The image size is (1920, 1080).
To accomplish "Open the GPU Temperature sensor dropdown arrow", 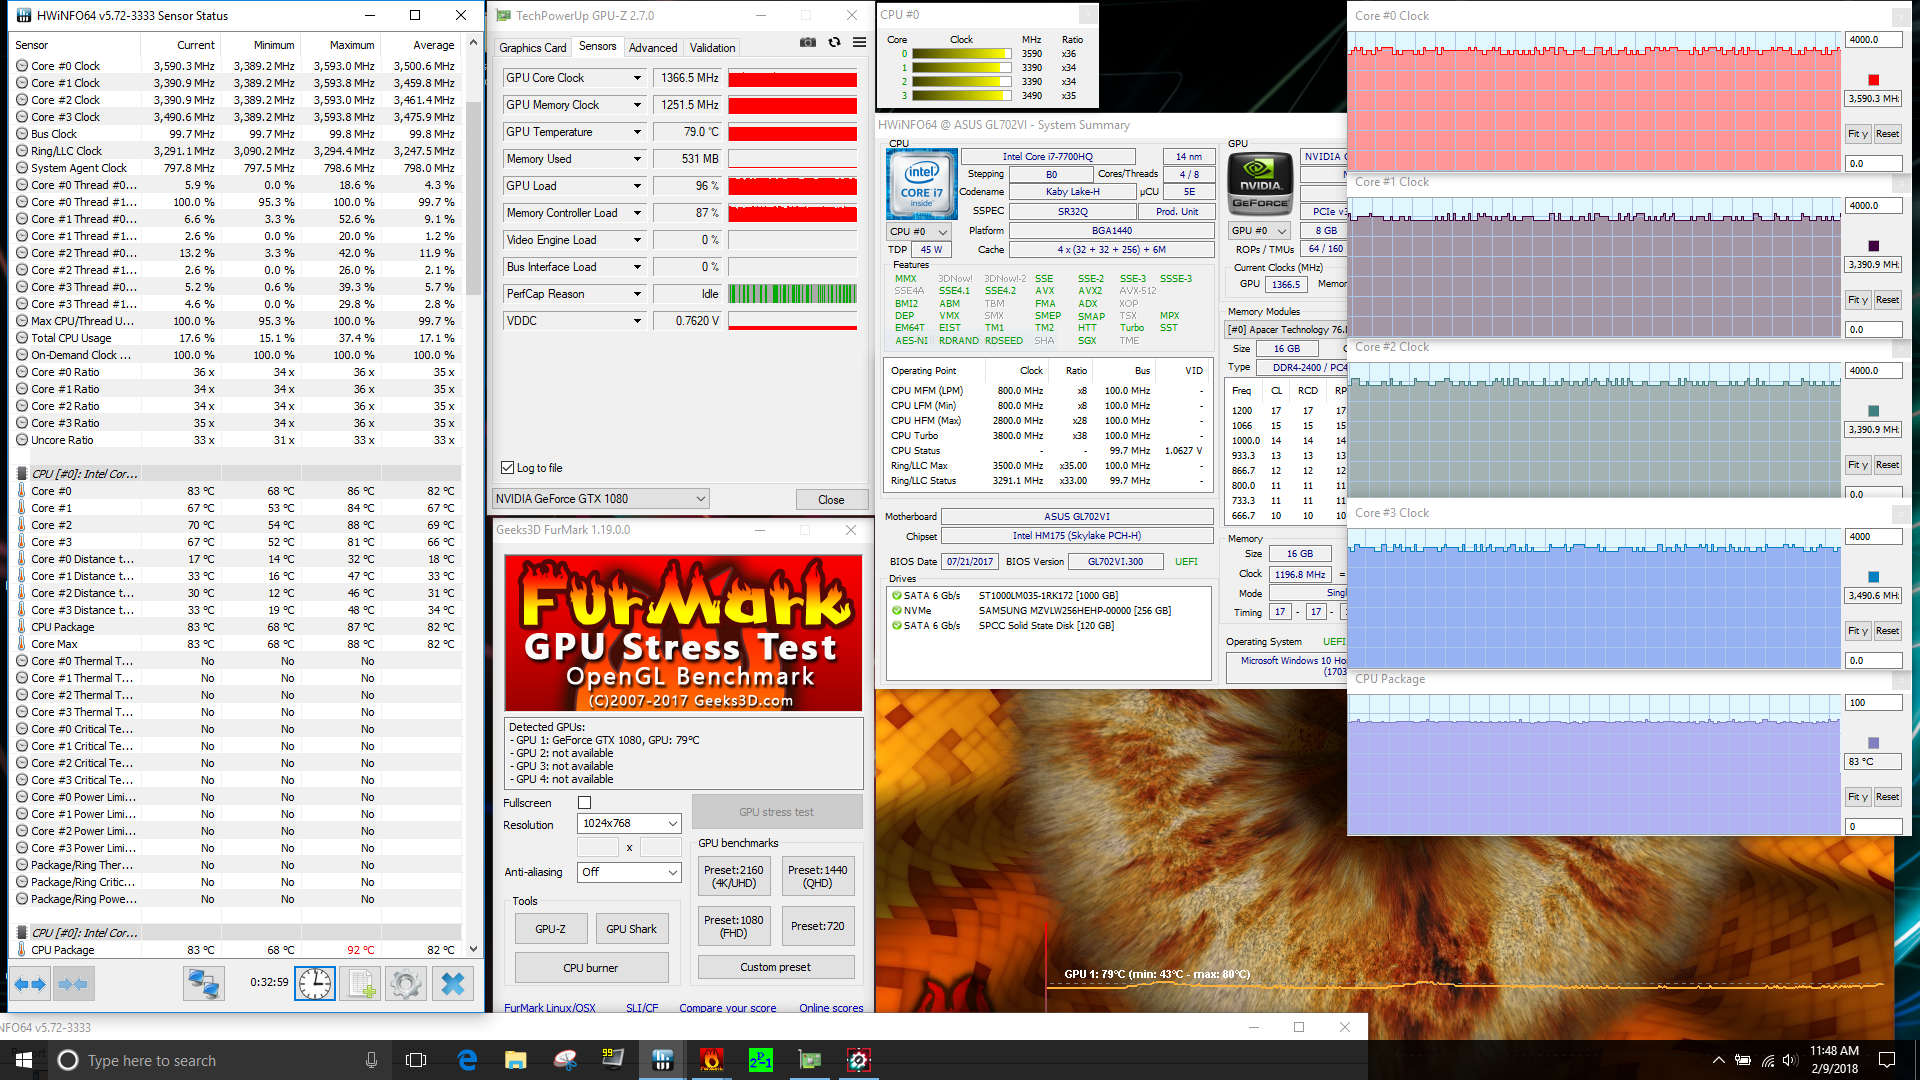I will [637, 132].
